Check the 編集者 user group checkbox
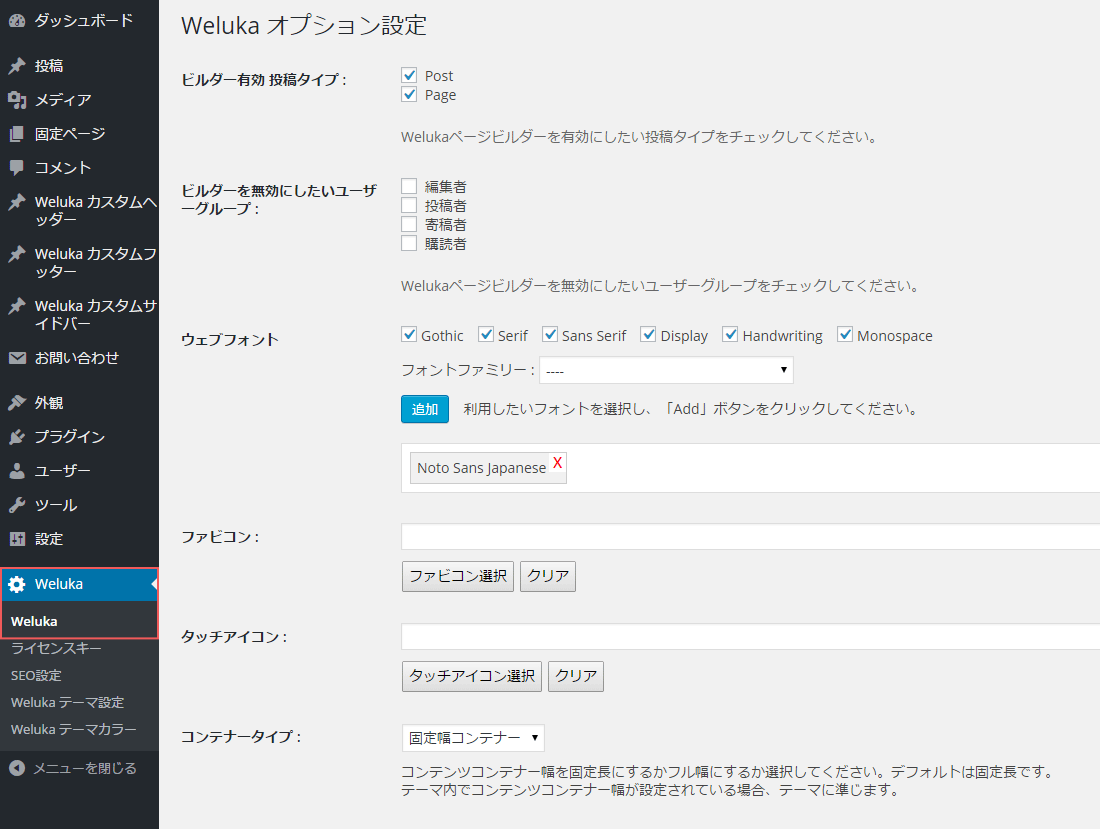 pyautogui.click(x=409, y=186)
